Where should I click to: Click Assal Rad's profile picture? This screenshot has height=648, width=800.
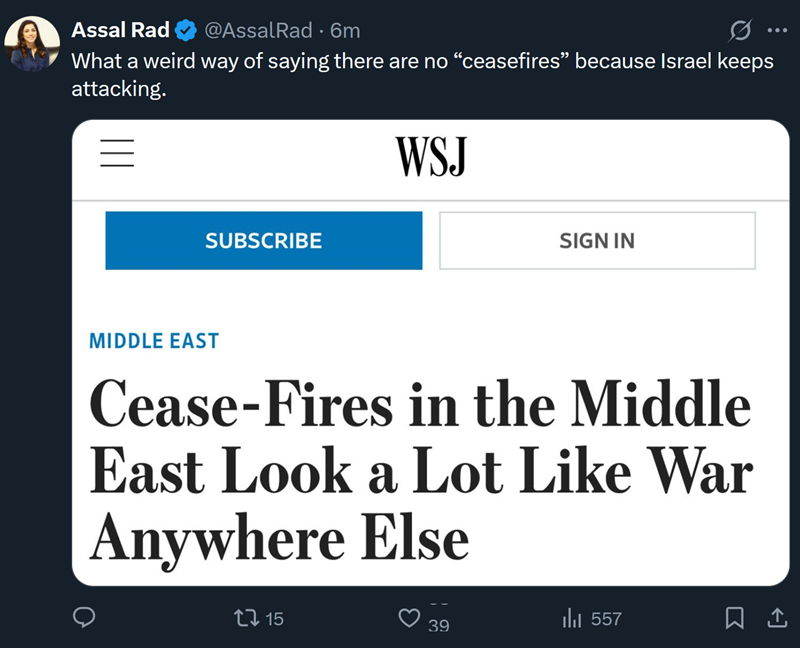click(30, 45)
